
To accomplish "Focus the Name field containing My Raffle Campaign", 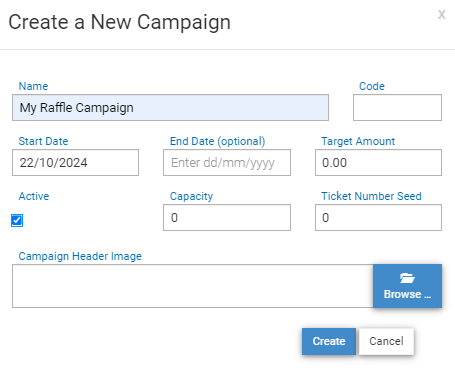I will (170, 108).
